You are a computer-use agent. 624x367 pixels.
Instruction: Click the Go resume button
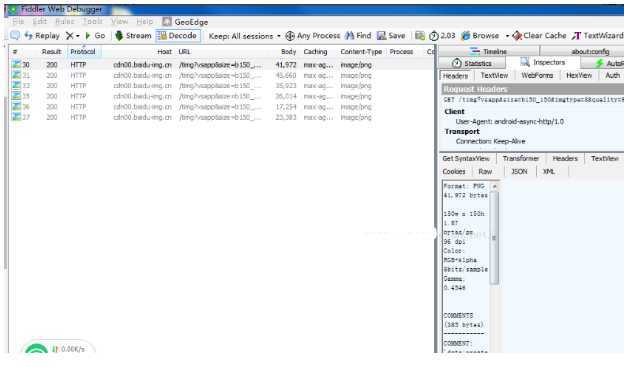95,36
